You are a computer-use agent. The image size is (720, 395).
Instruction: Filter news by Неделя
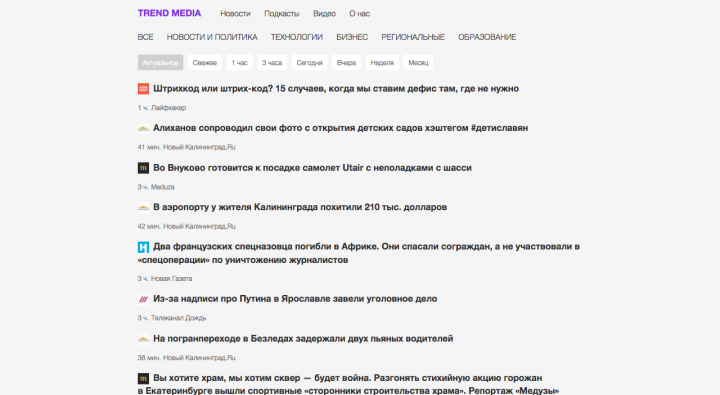pos(382,62)
